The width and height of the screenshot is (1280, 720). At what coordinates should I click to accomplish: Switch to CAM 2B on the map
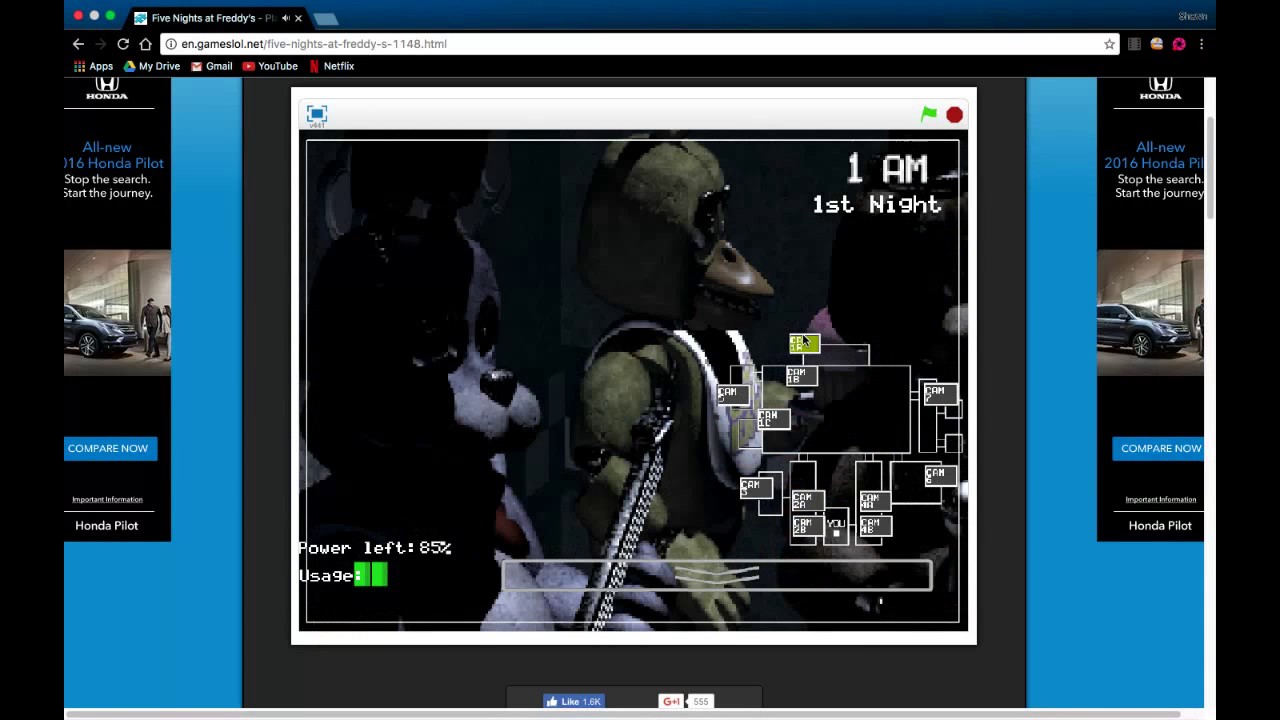point(807,526)
